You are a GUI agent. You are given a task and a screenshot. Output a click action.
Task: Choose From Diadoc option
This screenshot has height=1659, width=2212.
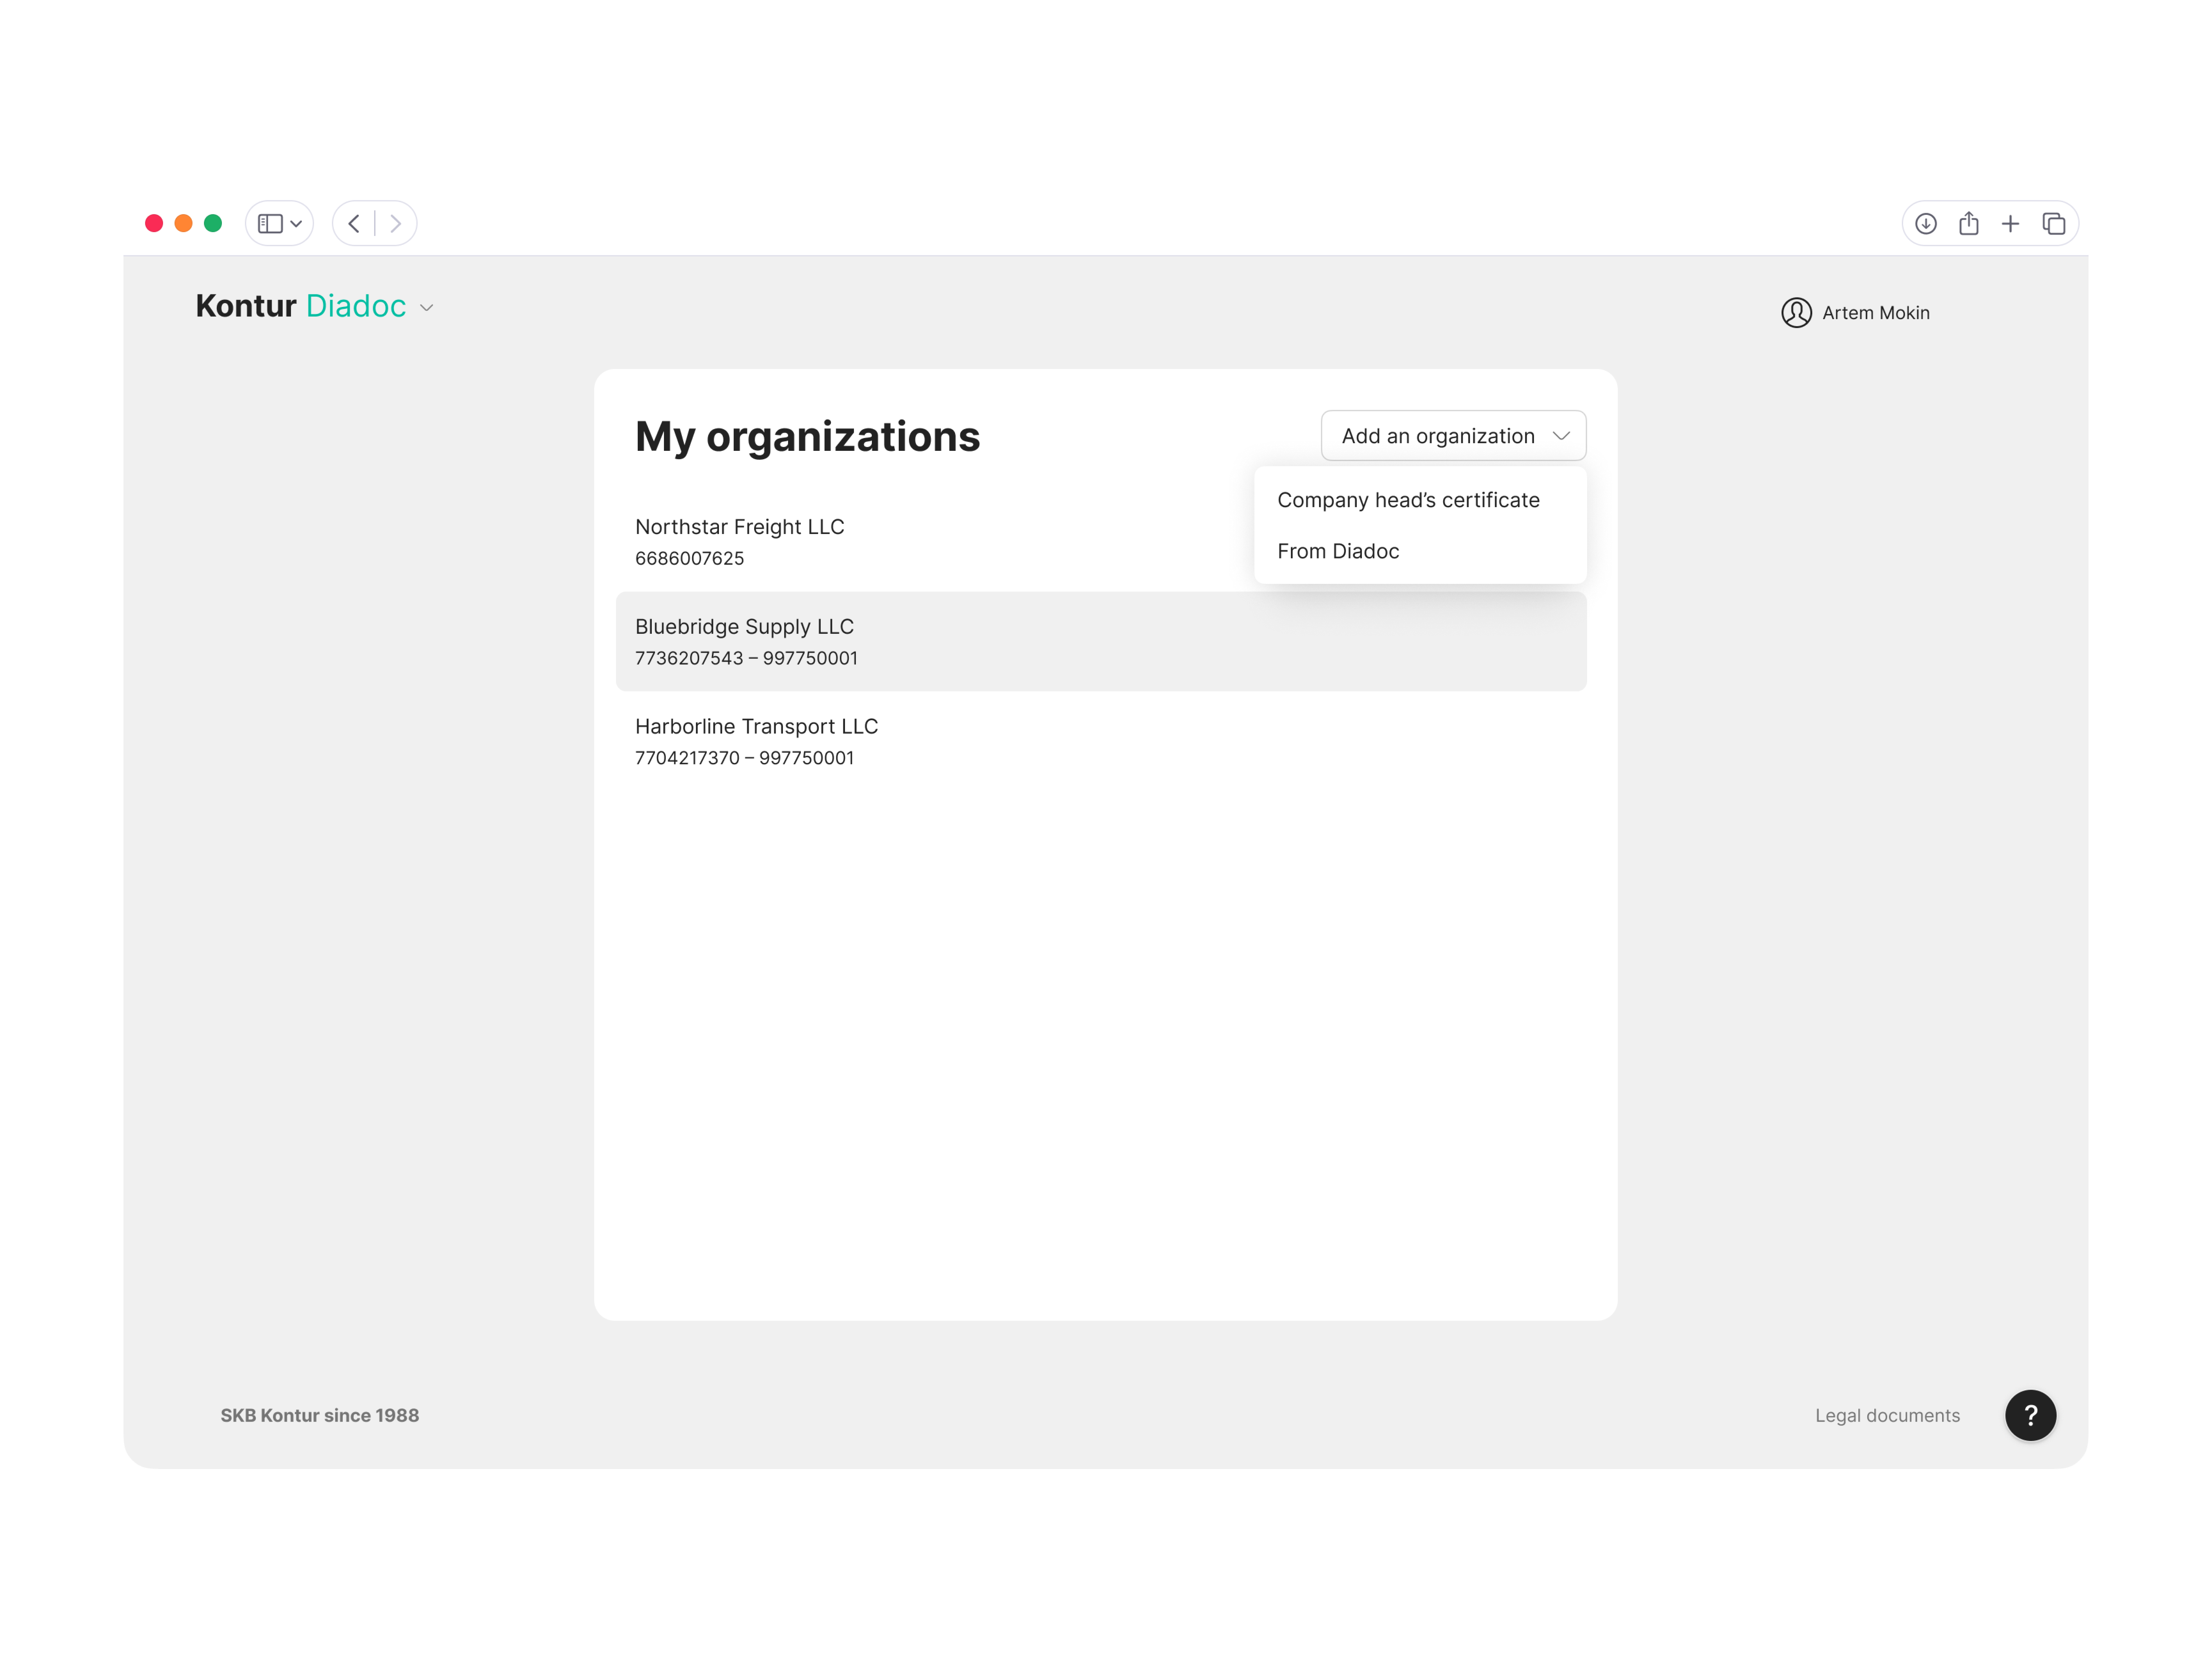pos(1420,551)
